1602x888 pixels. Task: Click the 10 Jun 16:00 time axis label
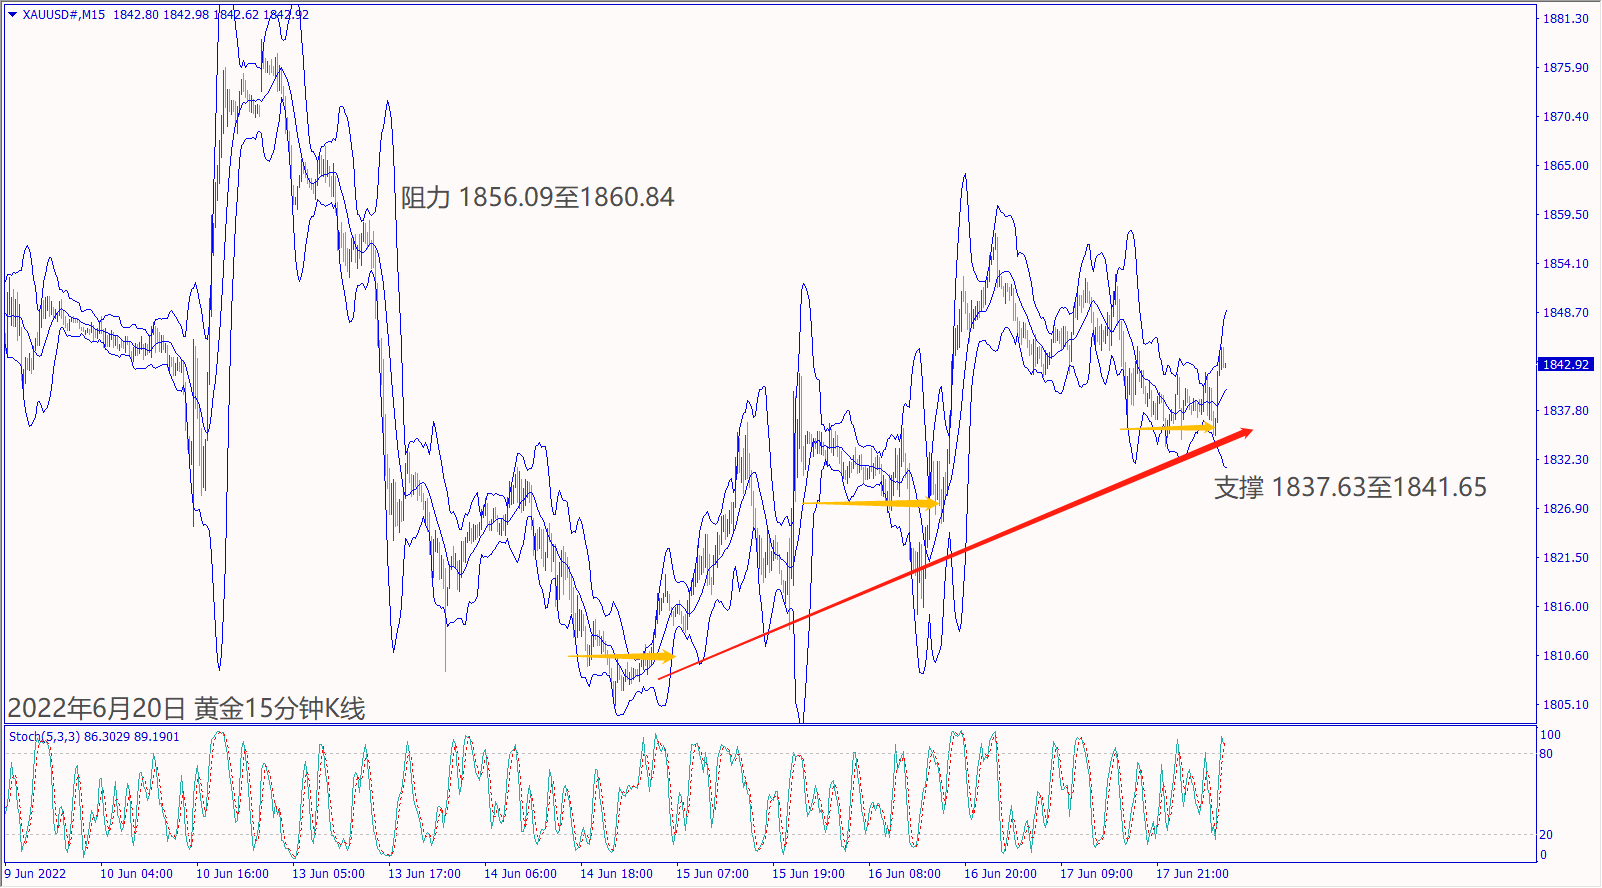click(x=232, y=874)
